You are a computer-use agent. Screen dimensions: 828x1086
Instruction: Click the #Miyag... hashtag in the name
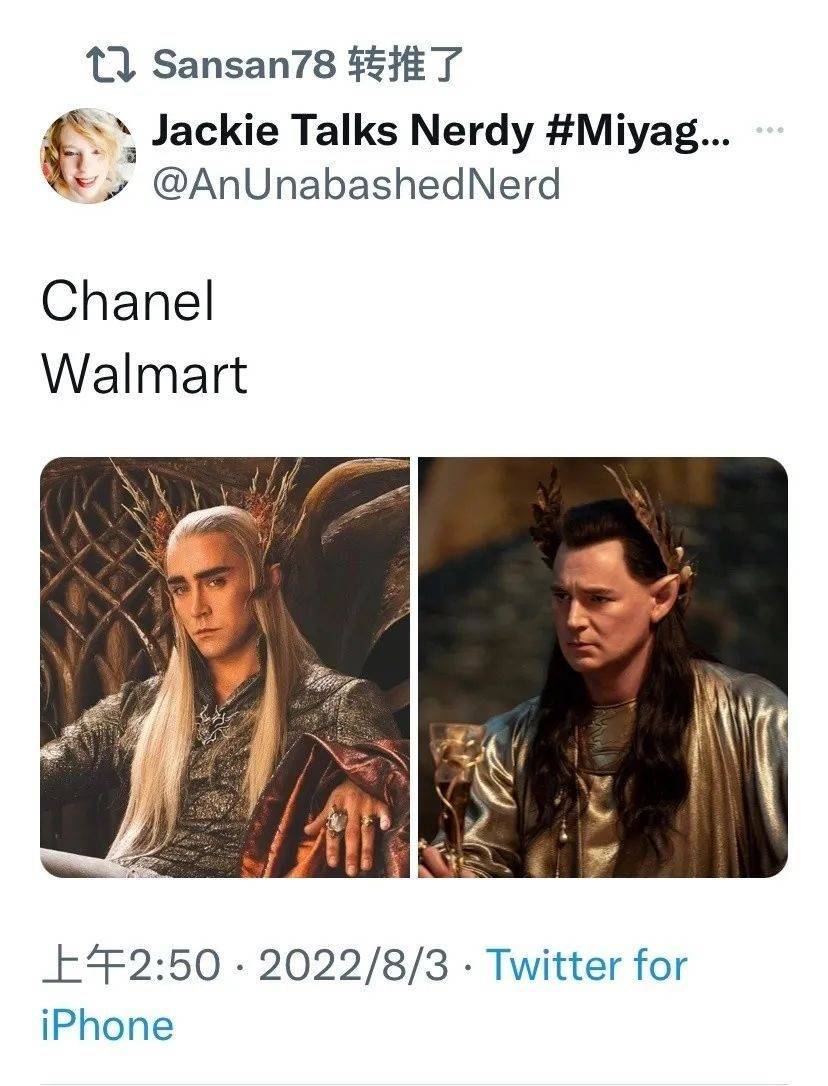click(x=638, y=130)
